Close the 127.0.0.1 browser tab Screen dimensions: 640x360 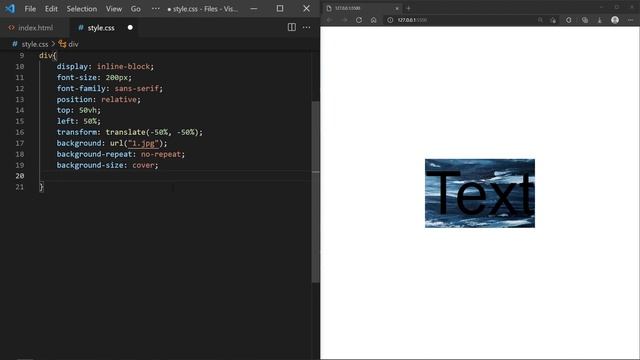[397, 8]
